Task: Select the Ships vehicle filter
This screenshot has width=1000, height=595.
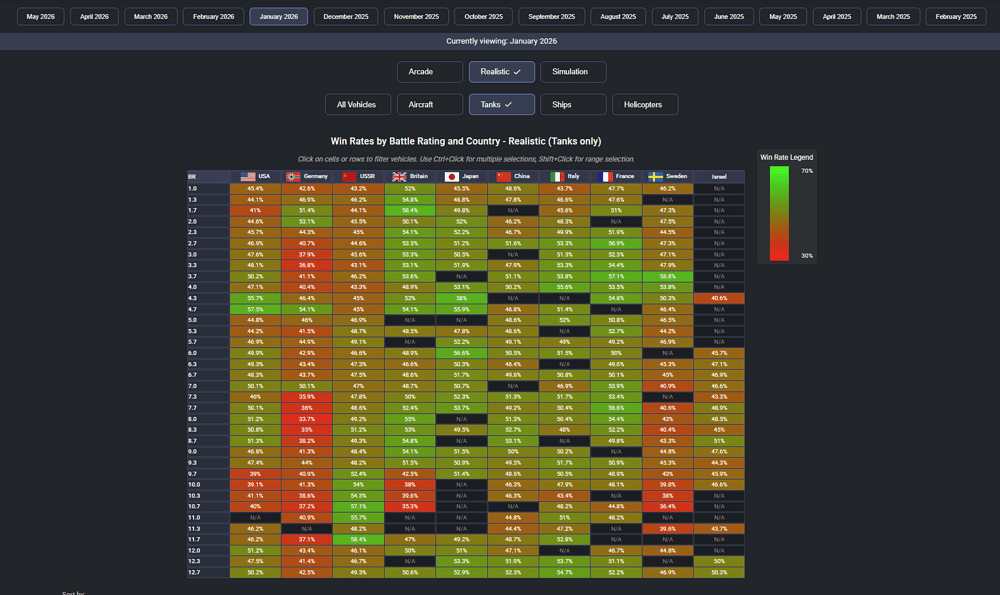Action: coord(573,105)
